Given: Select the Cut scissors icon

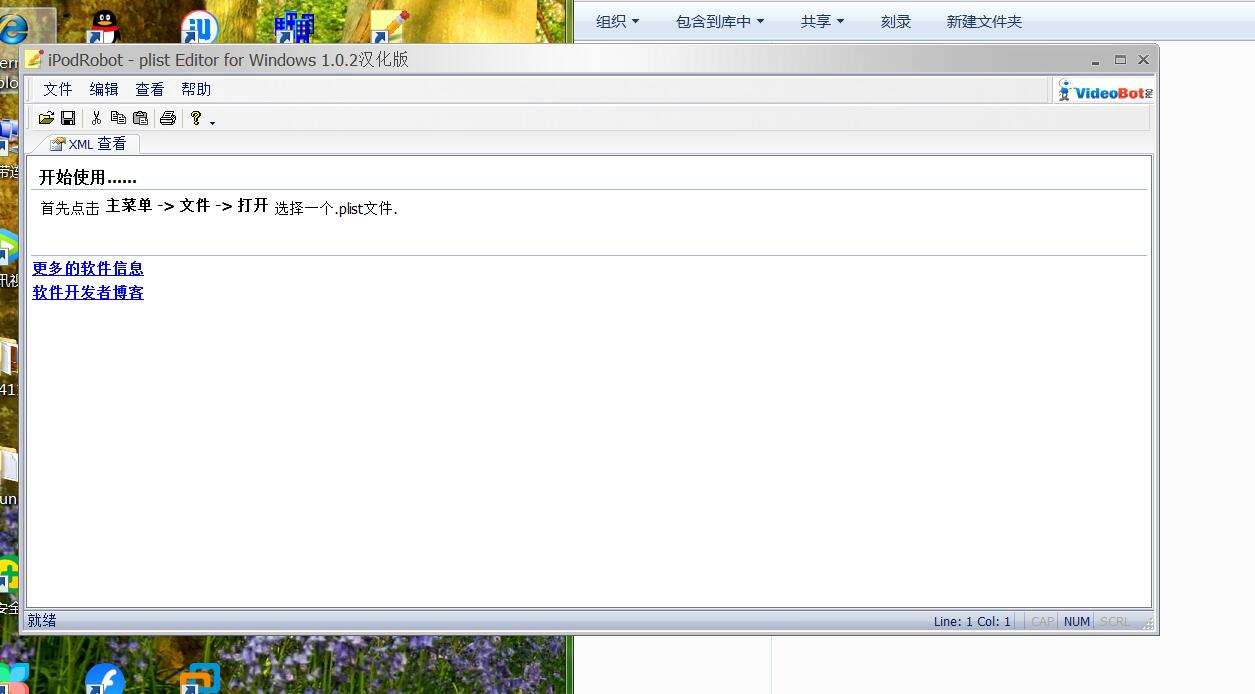Looking at the screenshot, I should coord(96,118).
